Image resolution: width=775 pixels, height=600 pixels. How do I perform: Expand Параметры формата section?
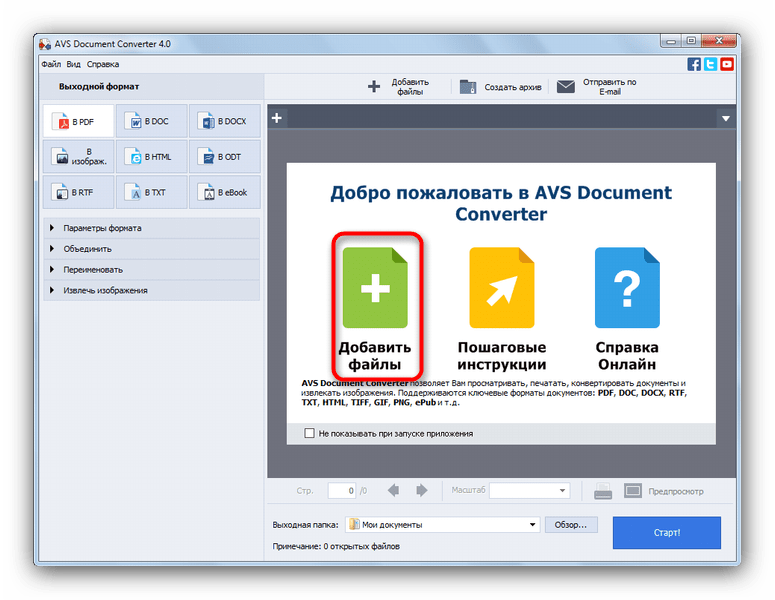(x=102, y=228)
